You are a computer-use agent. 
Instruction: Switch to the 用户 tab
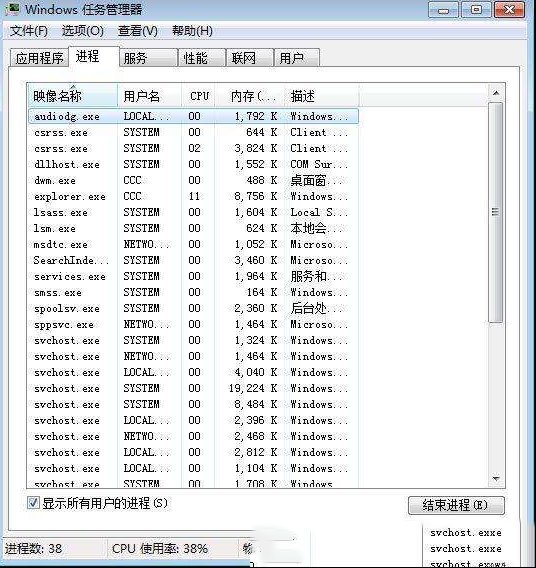[x=297, y=58]
